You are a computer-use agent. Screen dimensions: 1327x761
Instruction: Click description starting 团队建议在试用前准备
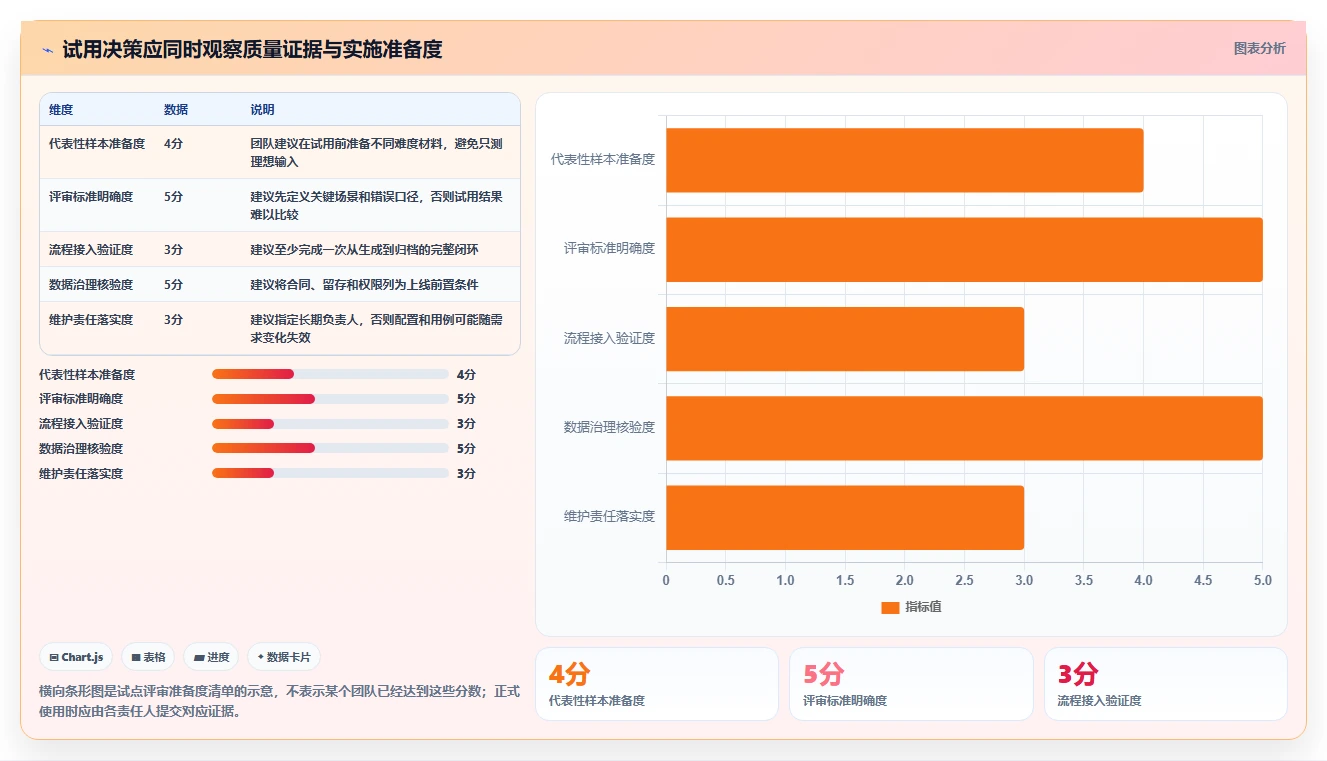pos(376,152)
